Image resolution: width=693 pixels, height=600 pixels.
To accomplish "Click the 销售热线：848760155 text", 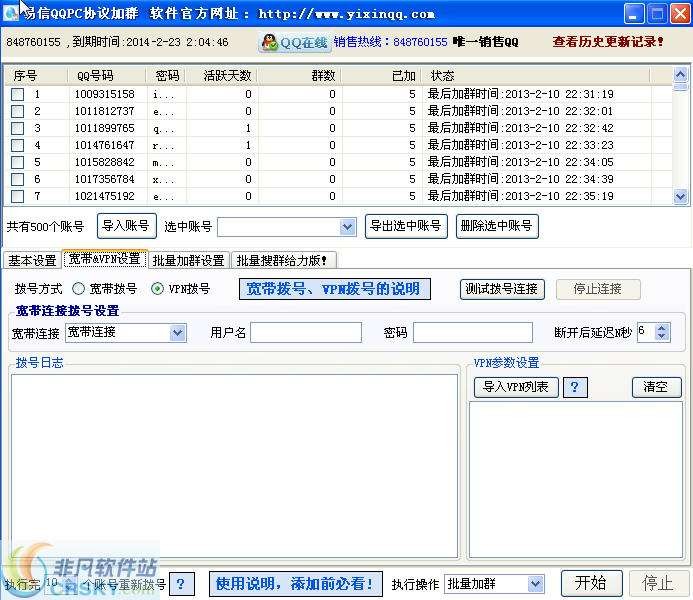I will [x=391, y=42].
